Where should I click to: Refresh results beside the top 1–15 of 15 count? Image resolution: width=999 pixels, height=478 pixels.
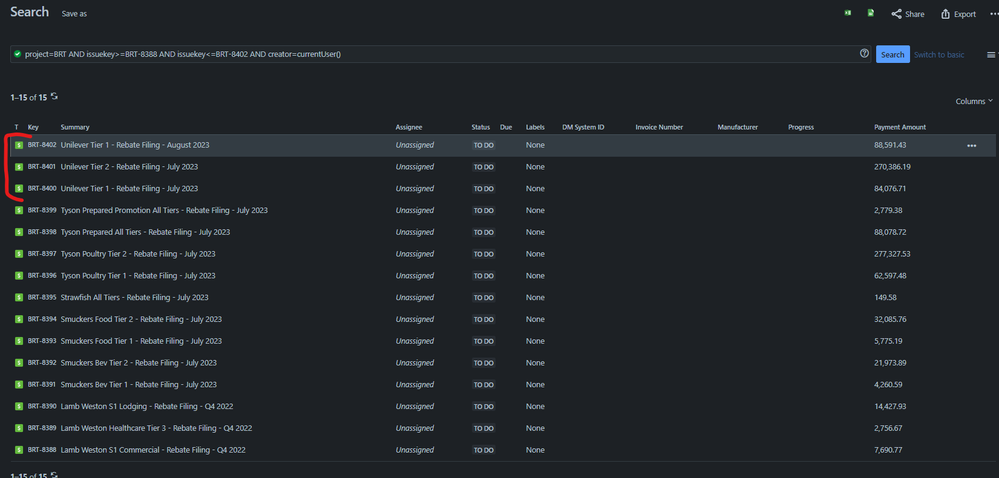pos(54,96)
